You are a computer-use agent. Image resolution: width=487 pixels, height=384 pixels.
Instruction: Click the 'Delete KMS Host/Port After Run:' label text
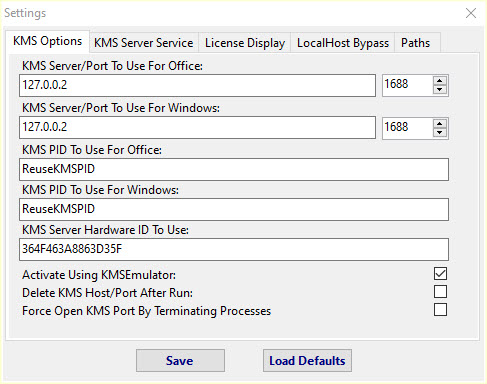(107, 293)
